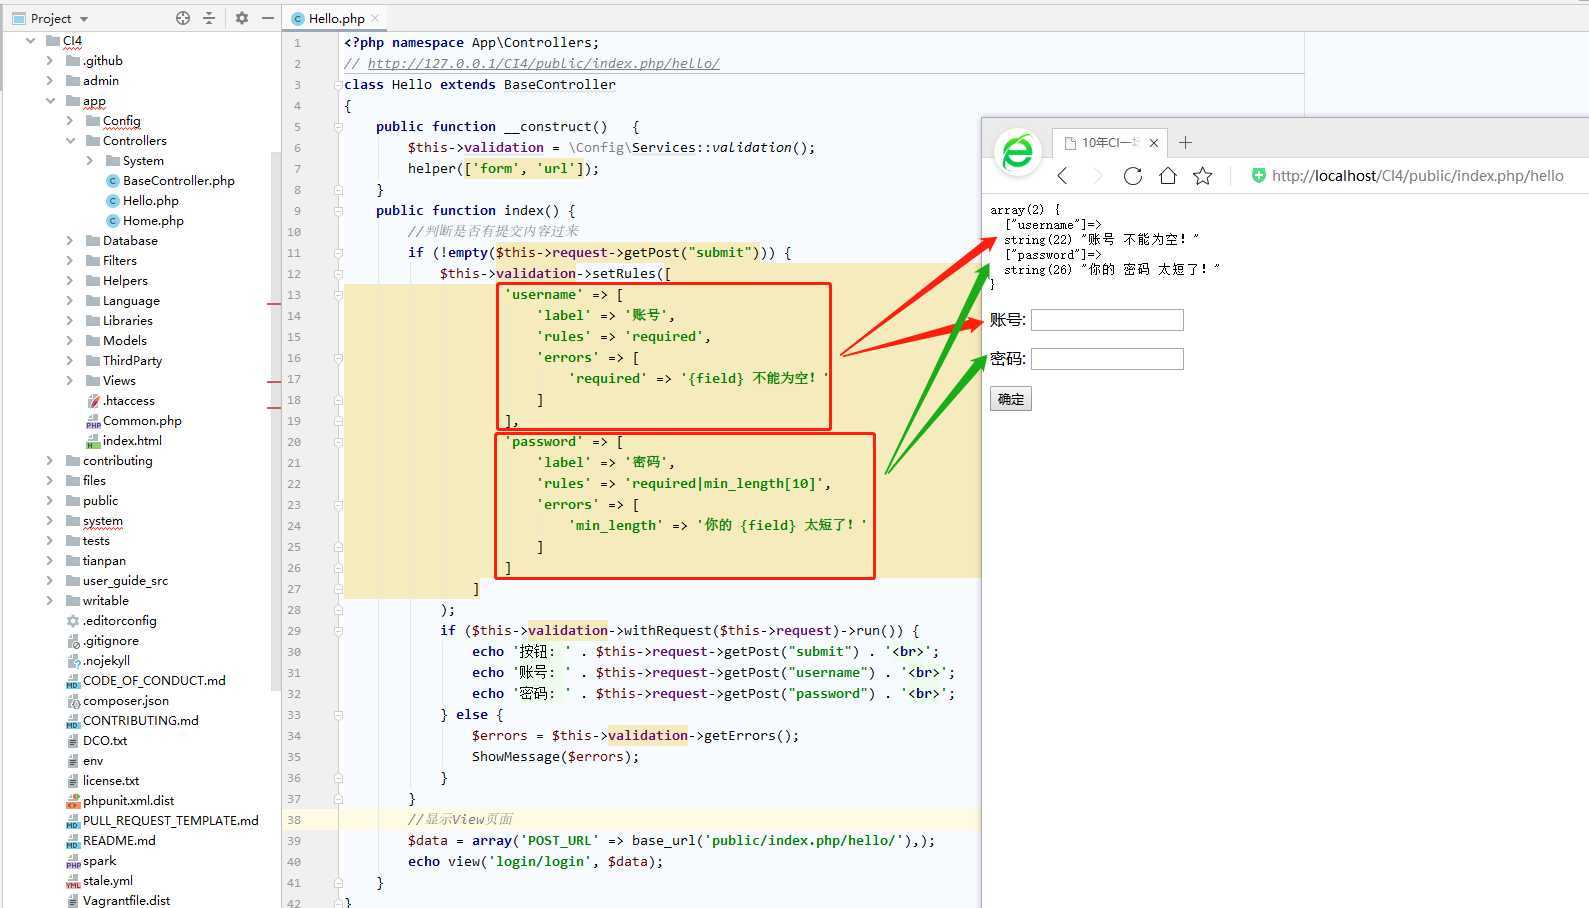
Task: Click the 360 browser logo icon
Action: pos(1018,152)
